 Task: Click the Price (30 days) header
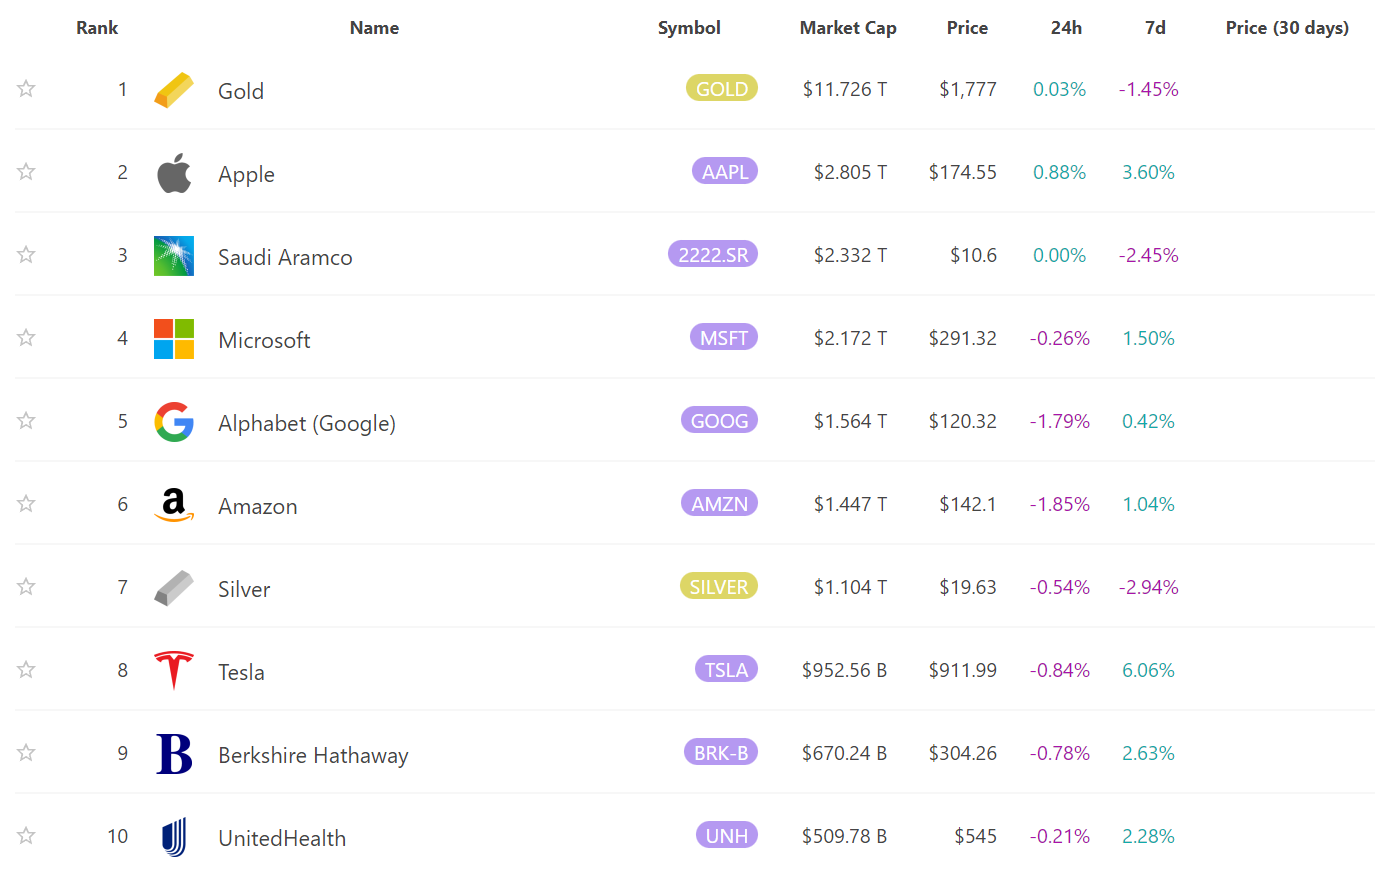(x=1287, y=28)
